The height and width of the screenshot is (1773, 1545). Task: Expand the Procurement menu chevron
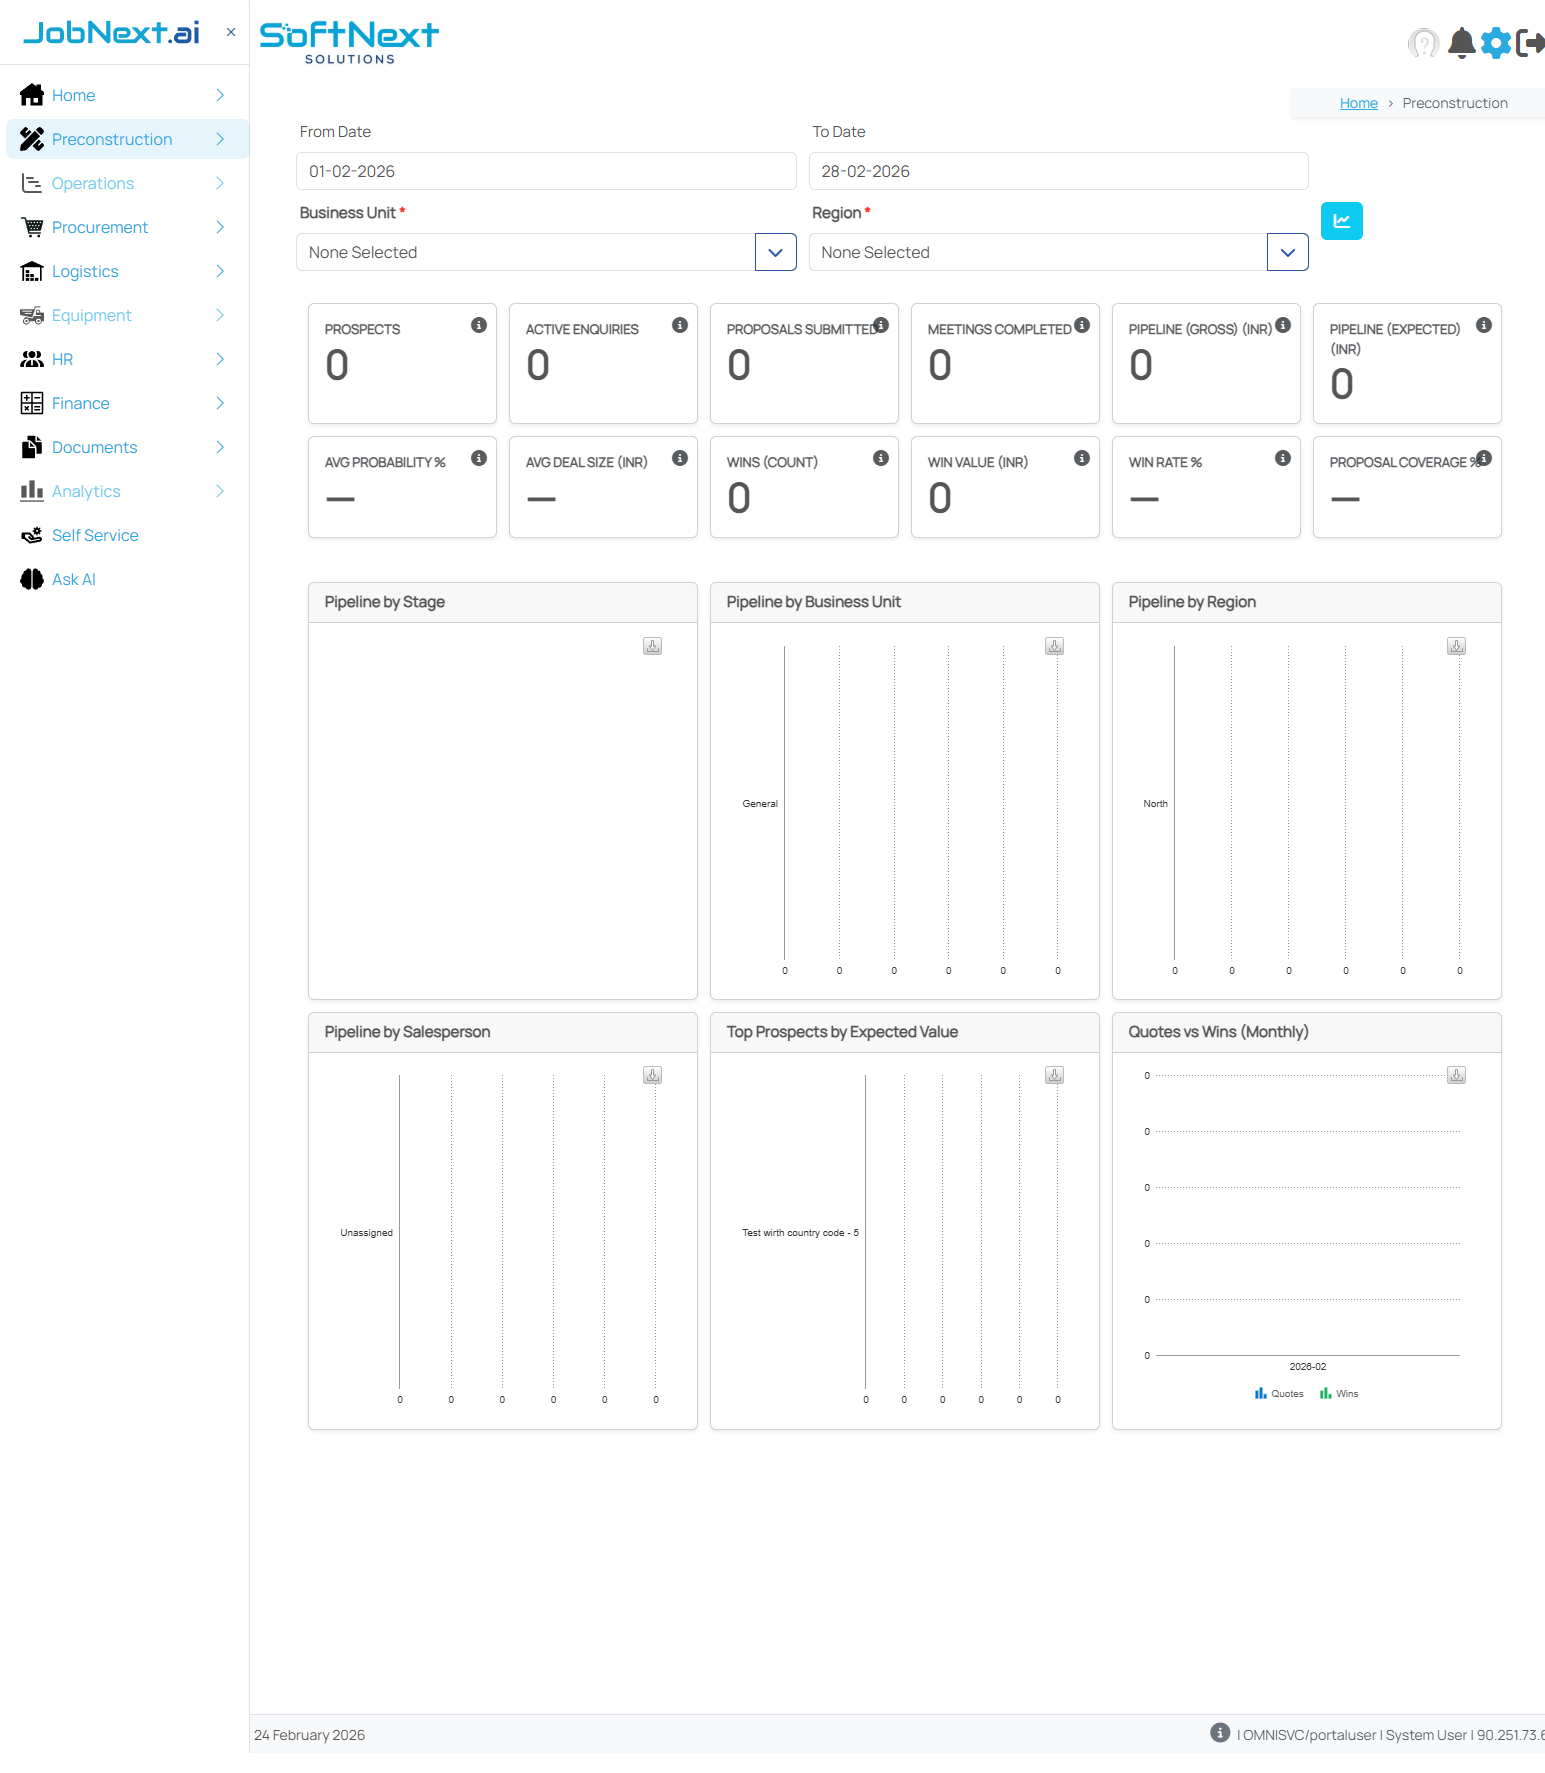point(220,227)
